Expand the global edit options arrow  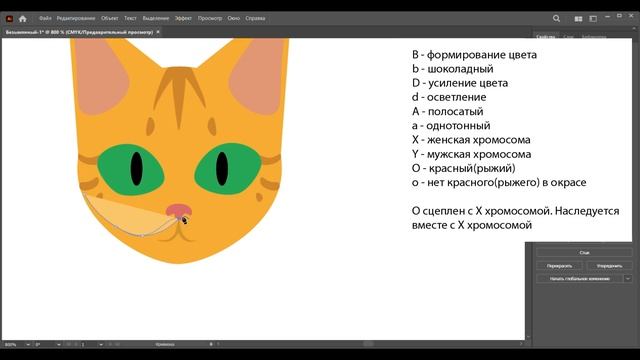[x=628, y=279]
